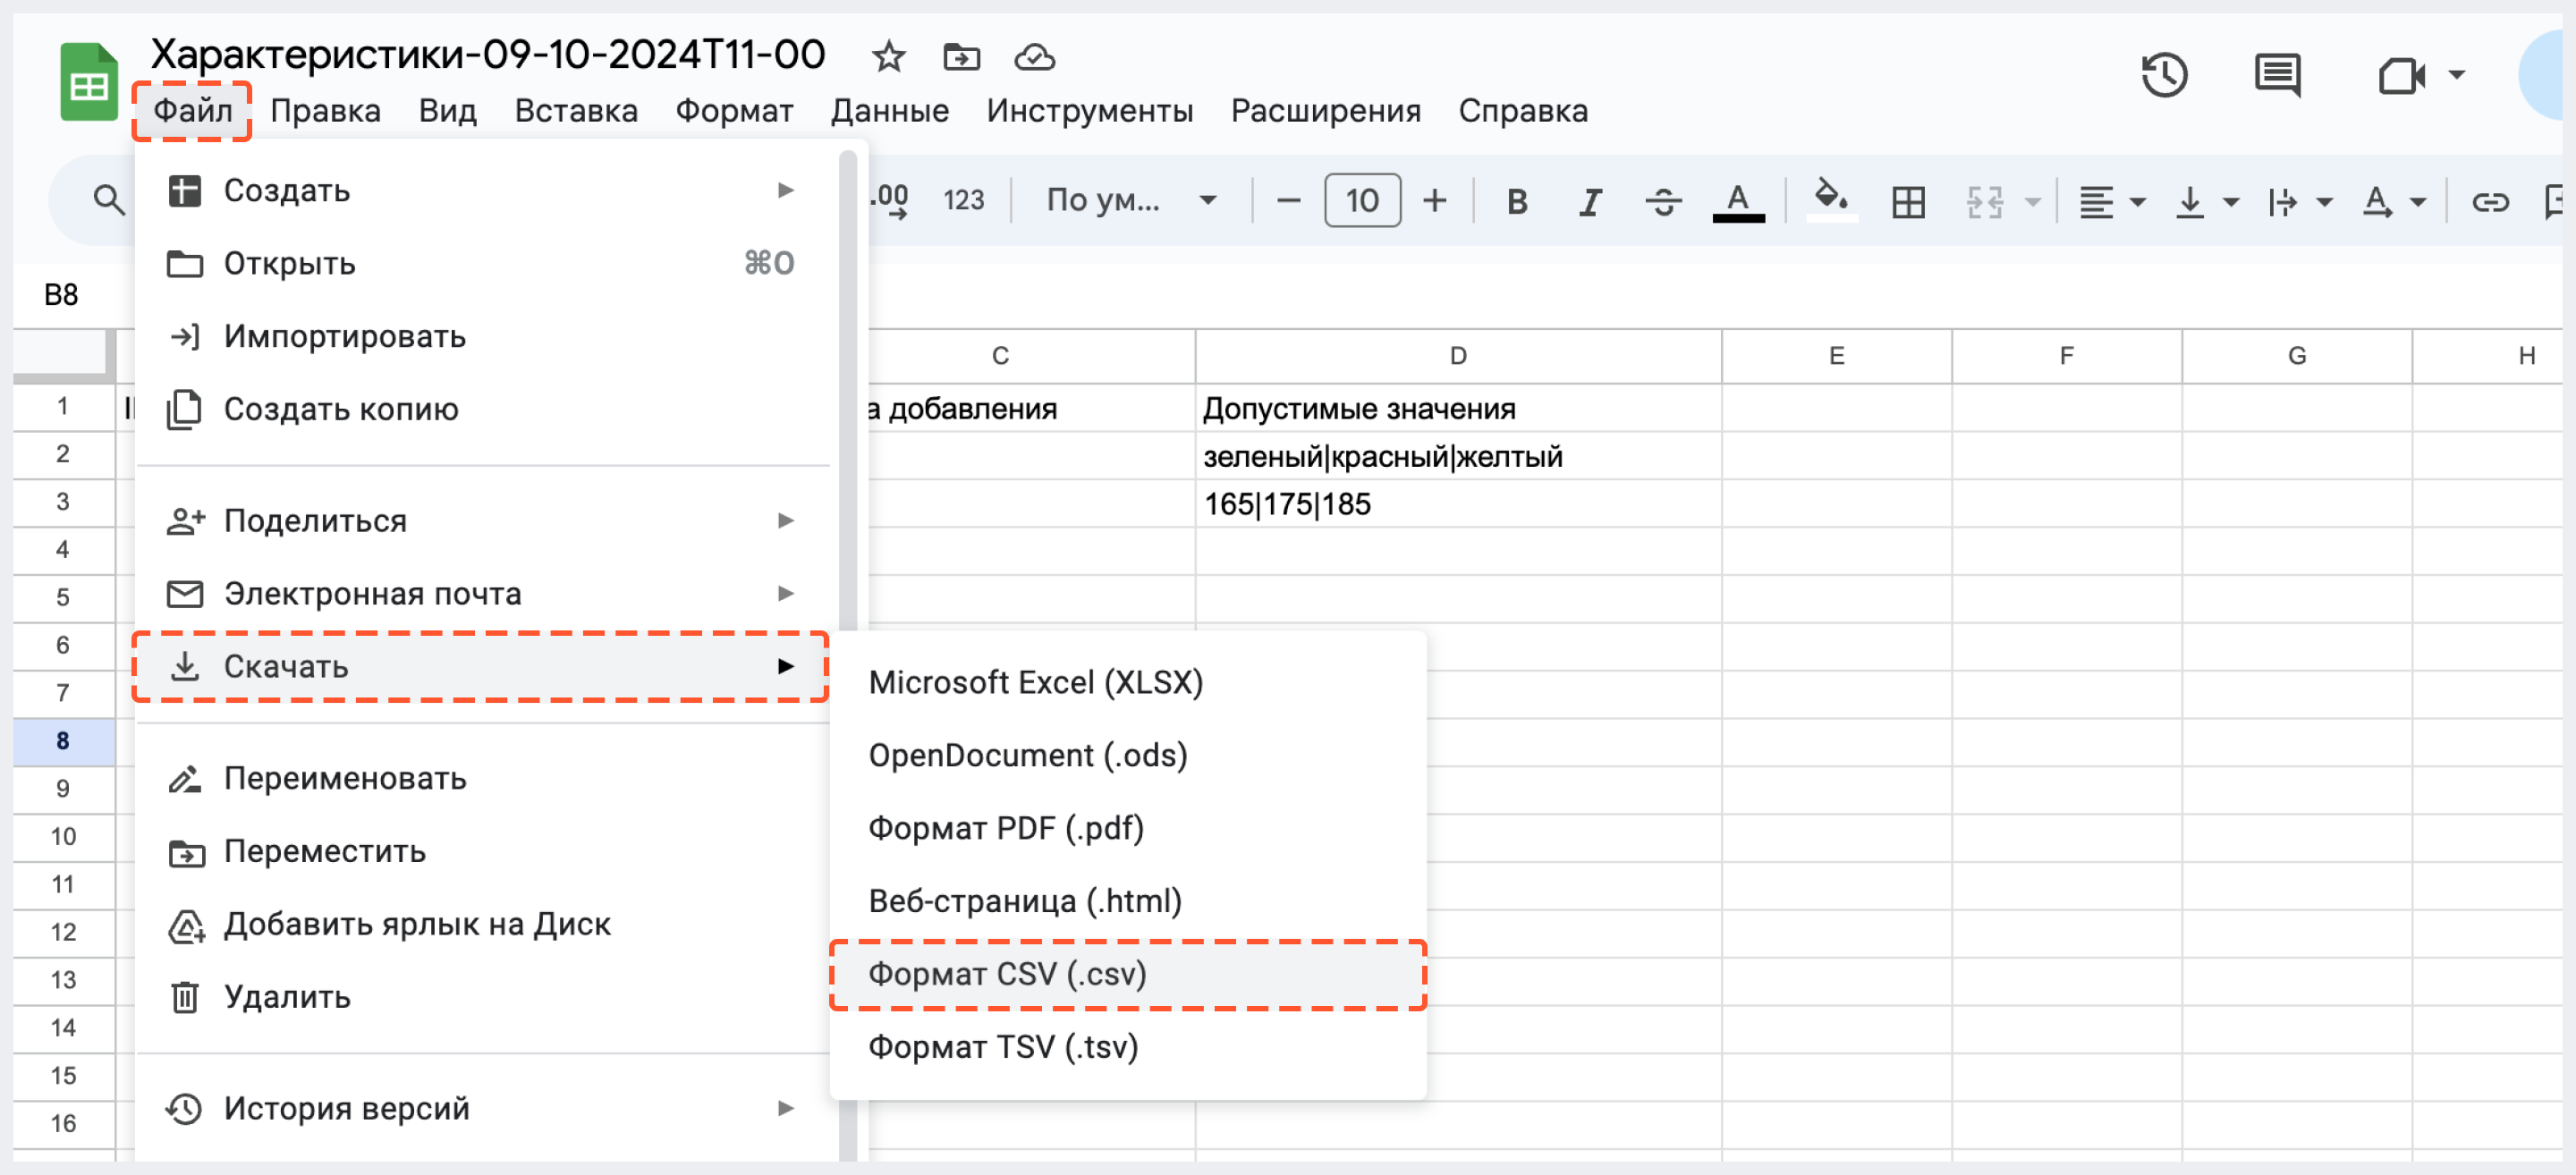The image size is (2576, 1175).
Task: Open the Данные menu
Action: (889, 111)
